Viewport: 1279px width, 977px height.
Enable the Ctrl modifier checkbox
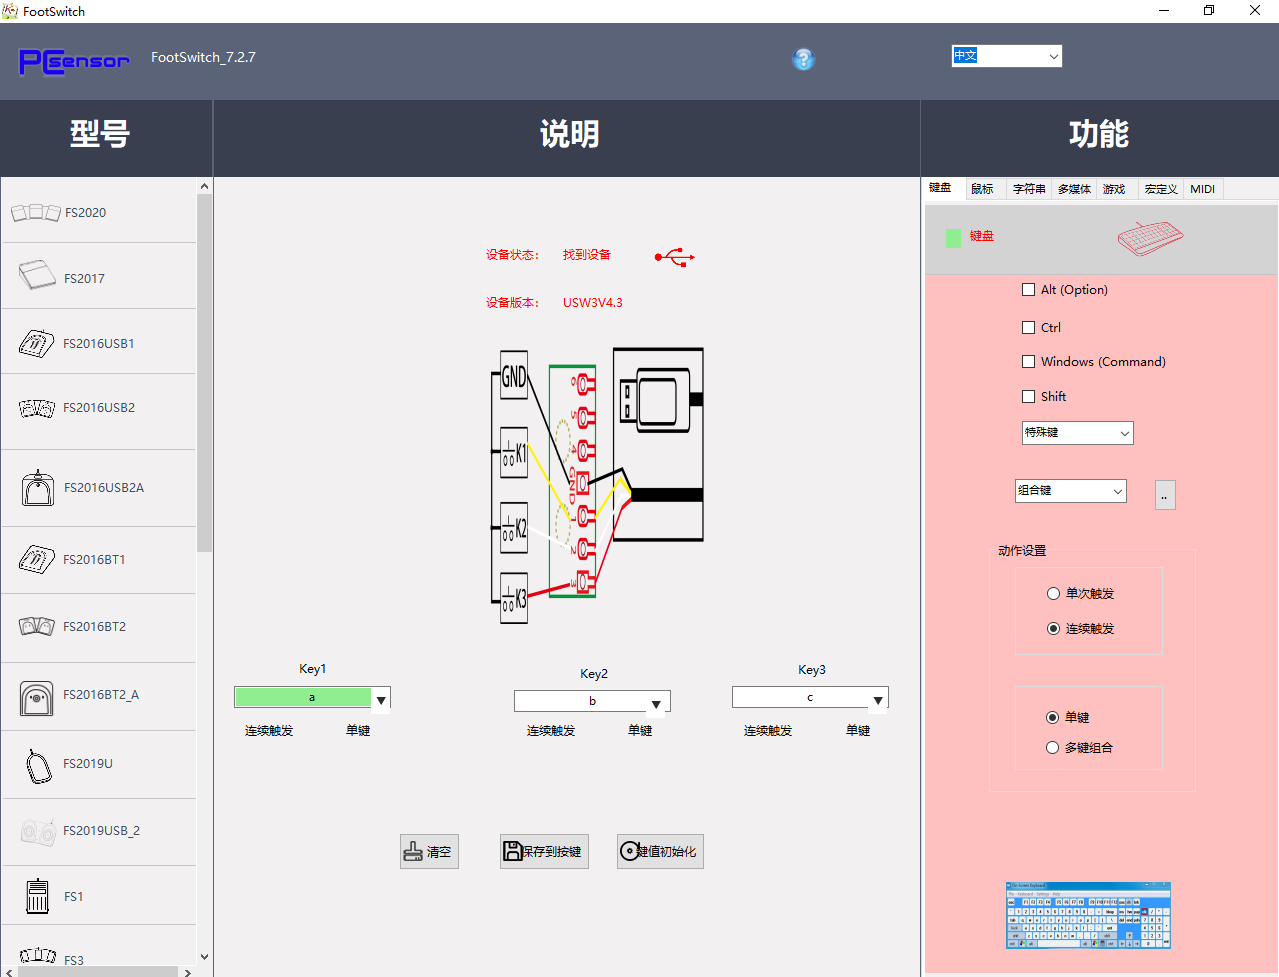click(x=1028, y=327)
